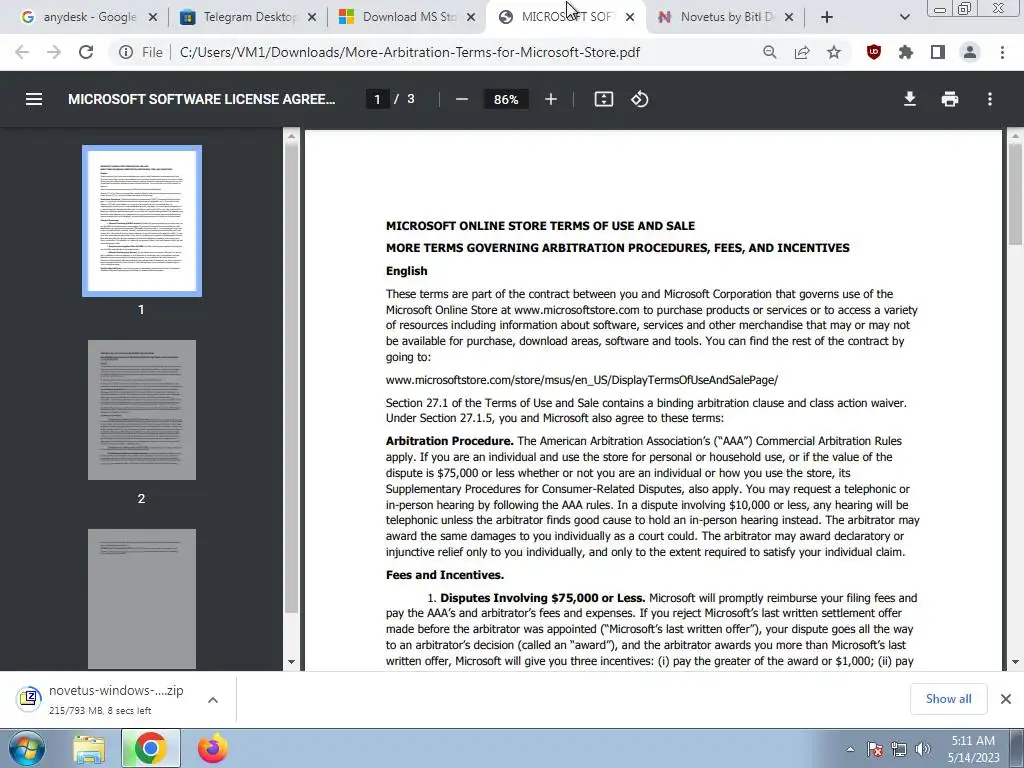Click the 86% zoom level field
This screenshot has height=768, width=1024.
click(506, 99)
